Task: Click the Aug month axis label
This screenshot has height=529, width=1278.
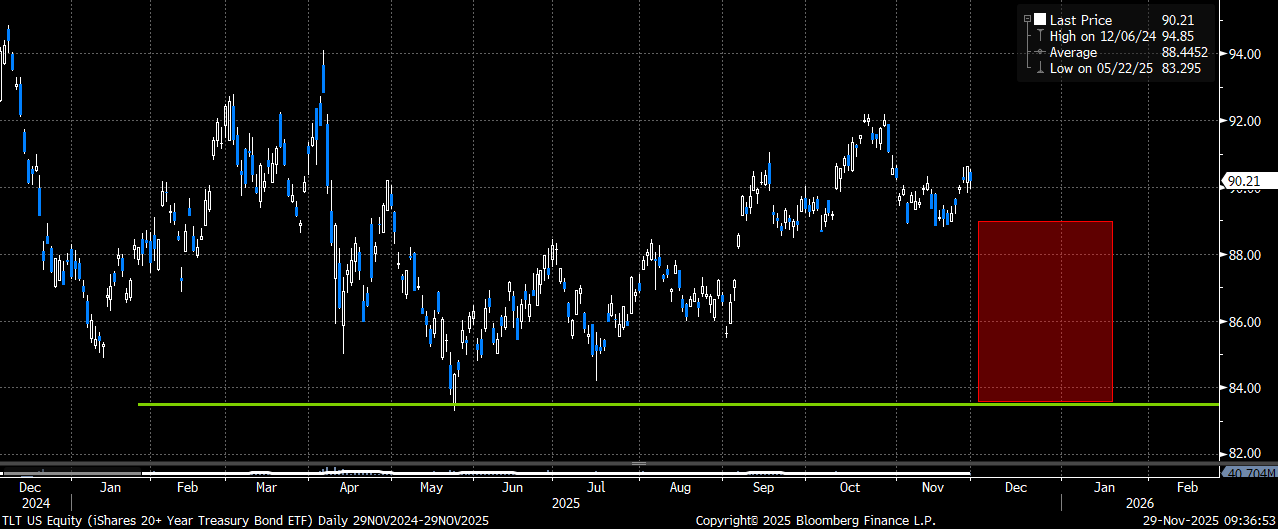Action: (680, 488)
